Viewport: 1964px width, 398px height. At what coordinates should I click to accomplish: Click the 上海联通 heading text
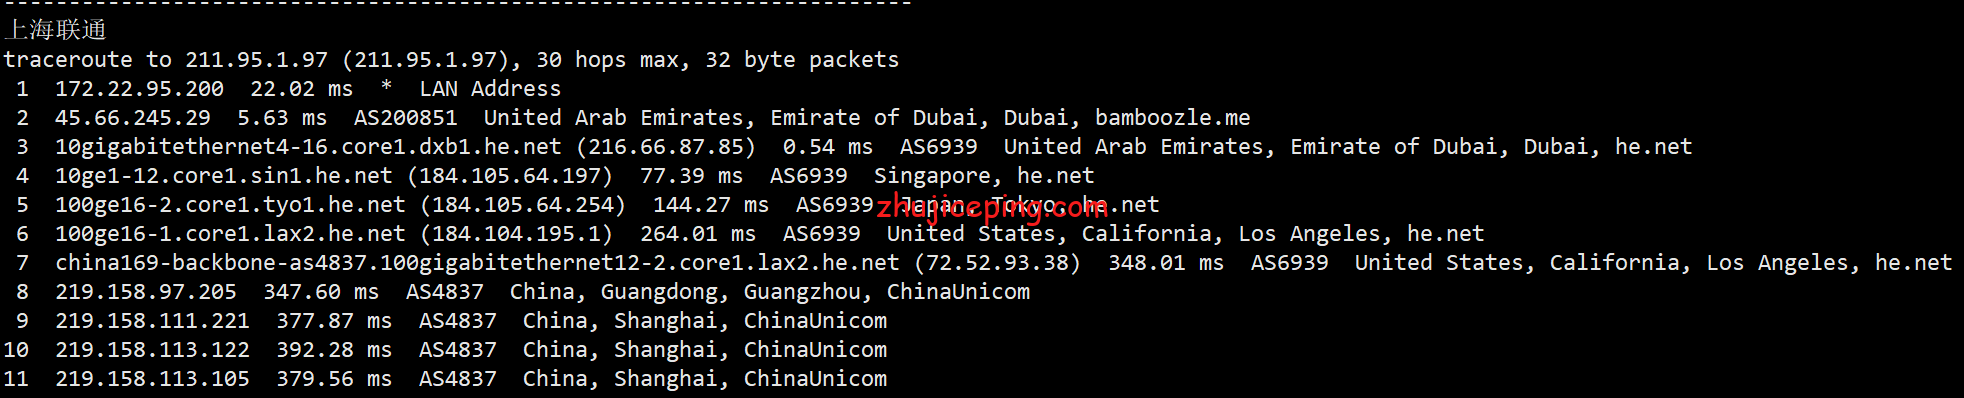pyautogui.click(x=55, y=30)
